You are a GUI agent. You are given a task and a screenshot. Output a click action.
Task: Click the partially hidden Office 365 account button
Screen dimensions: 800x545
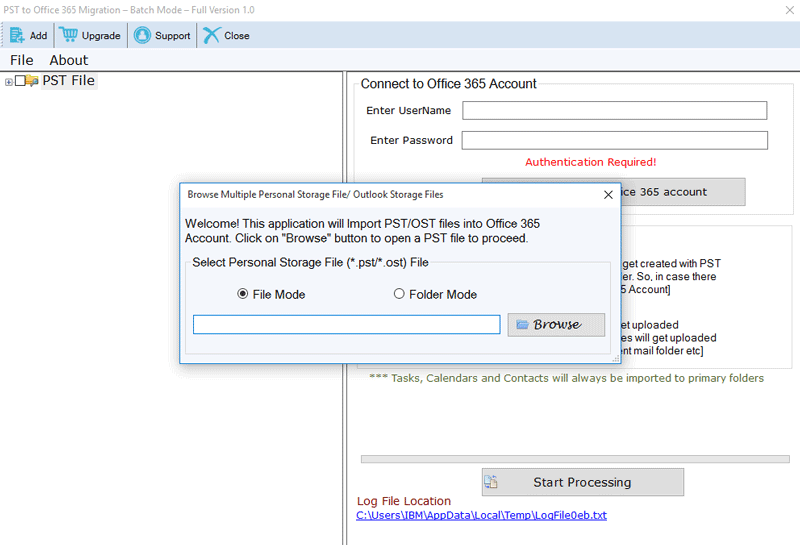683,192
